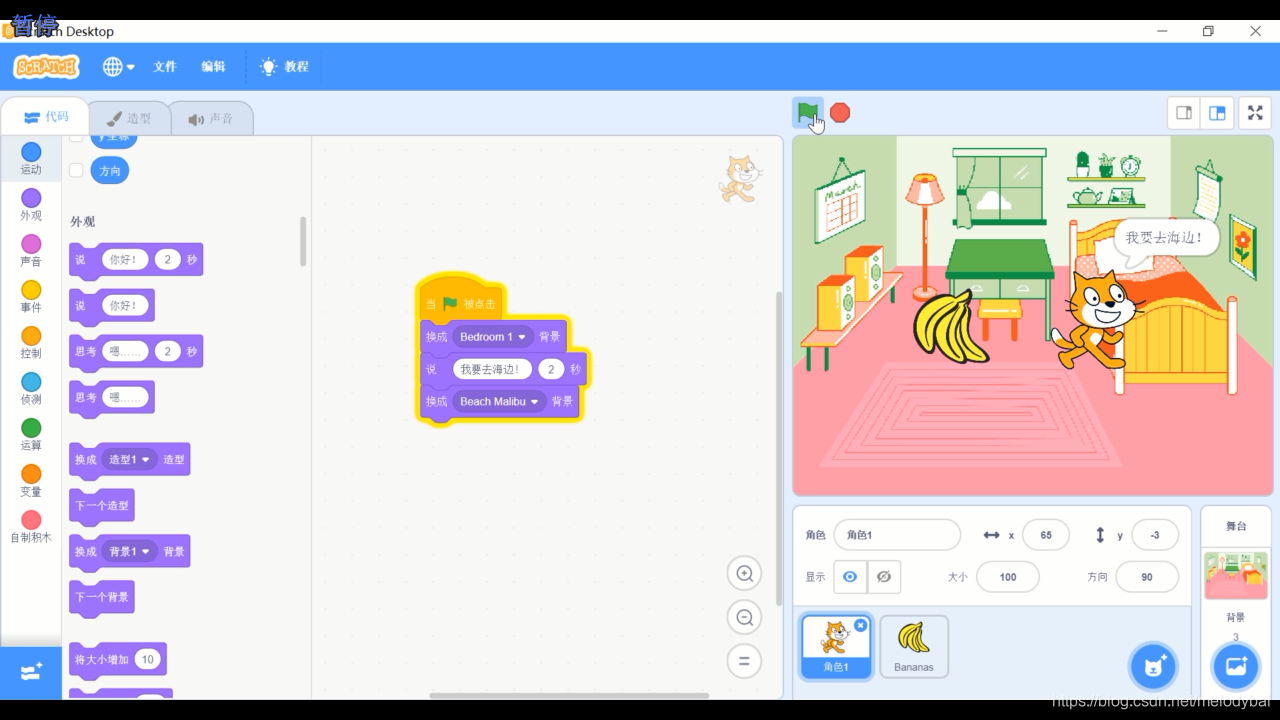Open the choose a sprite button

tap(1153, 666)
